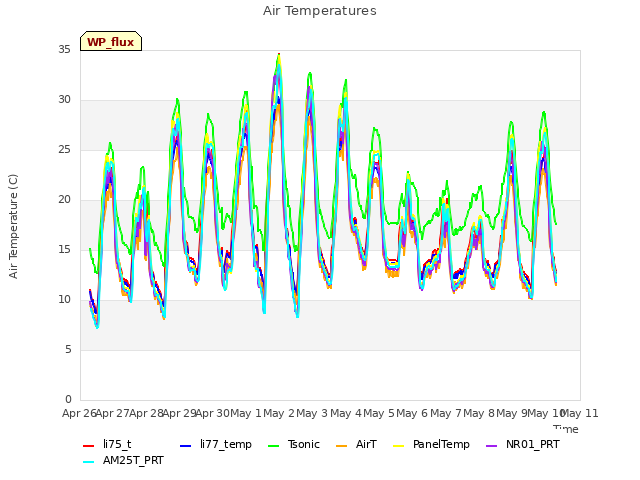640x480 pixels.
Task: Click the Apr 26 x-axis label
Action: [x=79, y=413]
